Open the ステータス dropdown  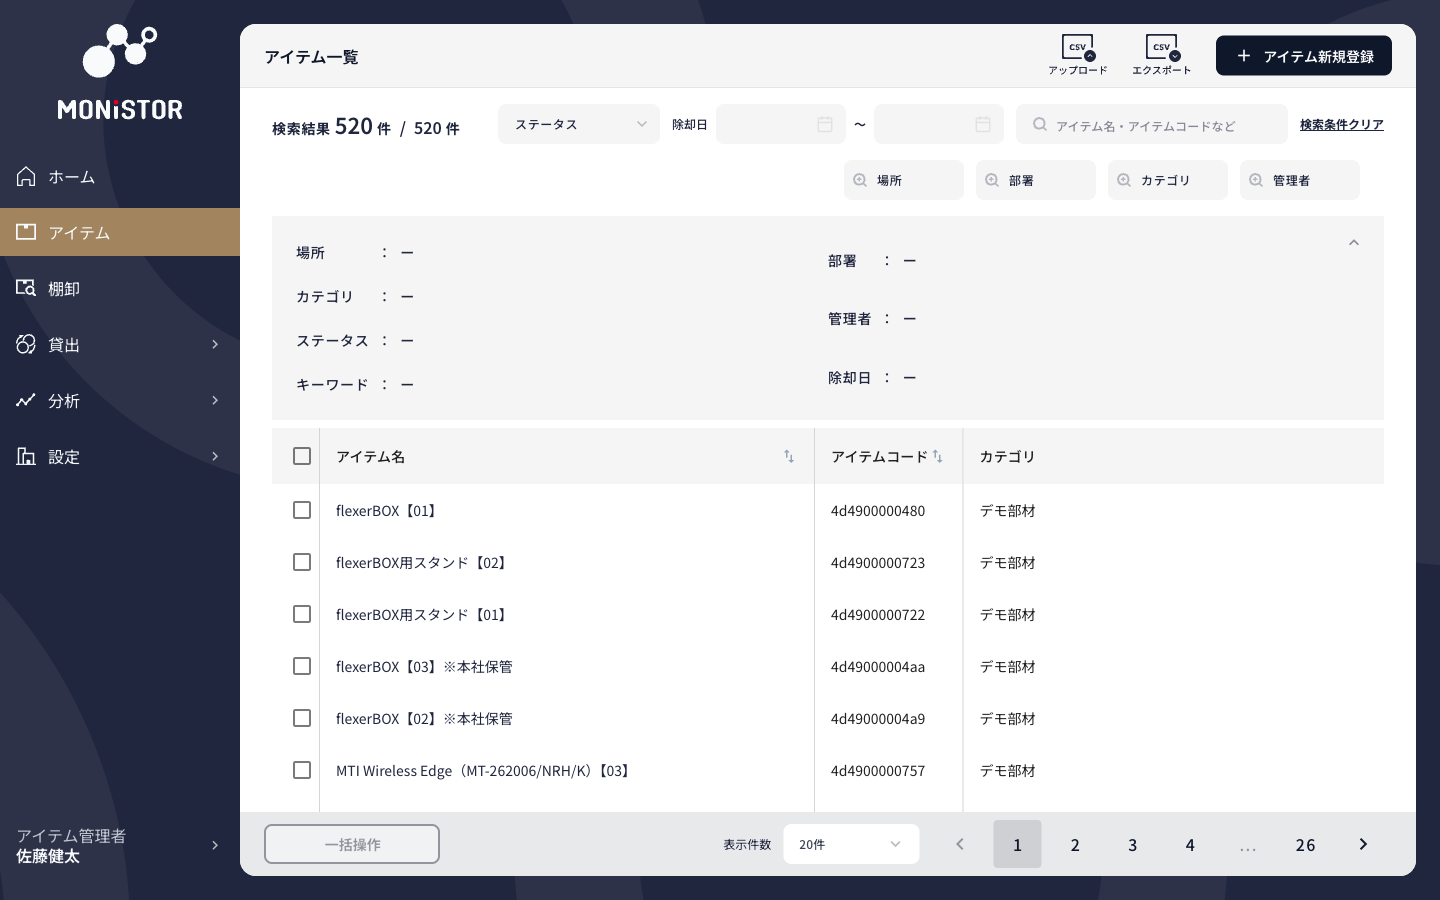pos(579,124)
